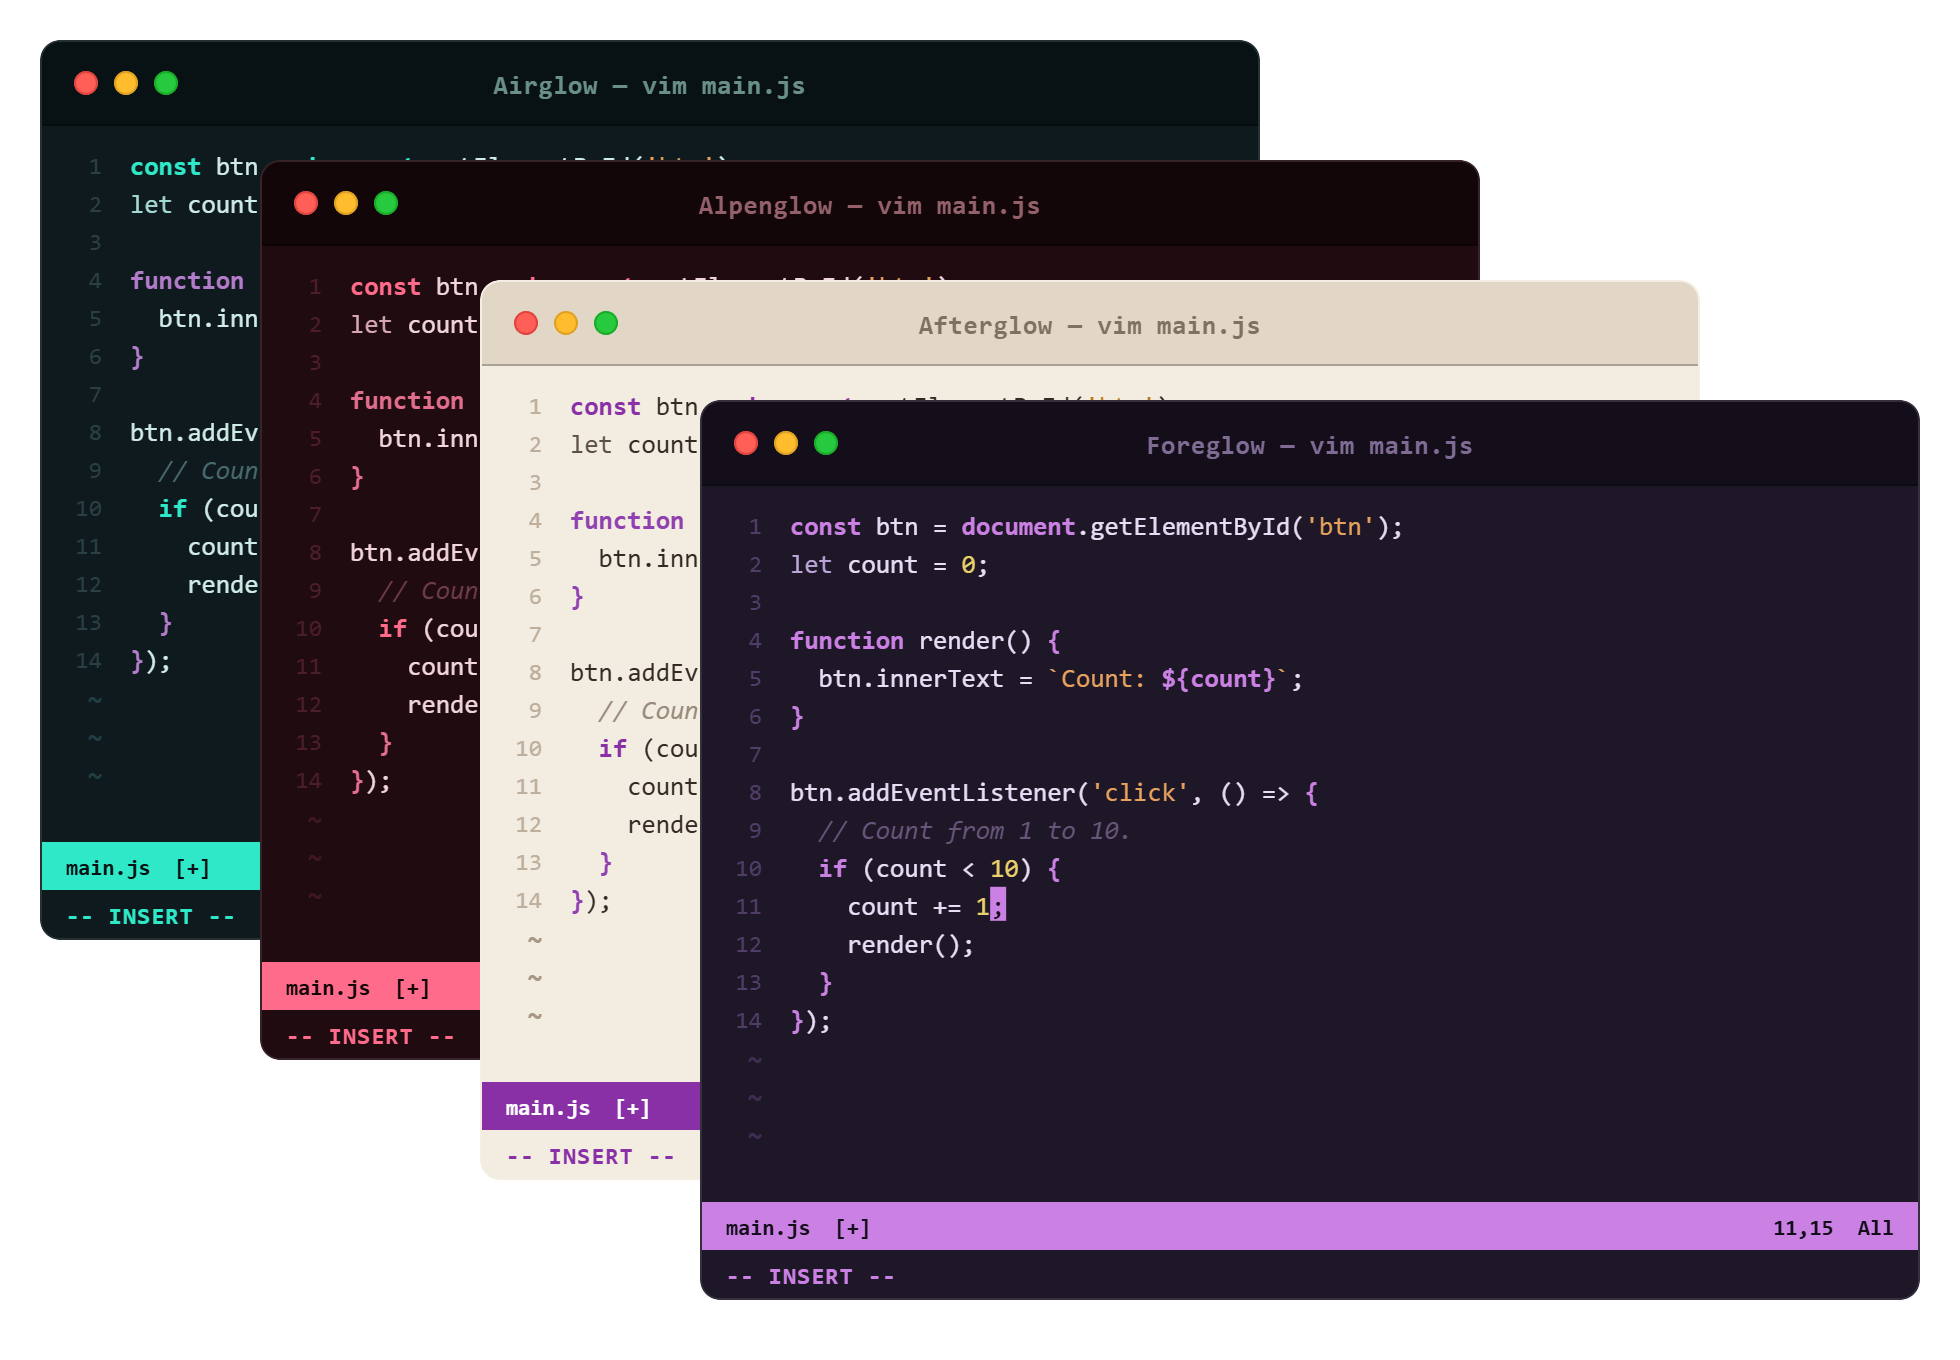
Task: Click the 'Afterglow — vim main.js' window title
Action: pyautogui.click(x=1089, y=326)
